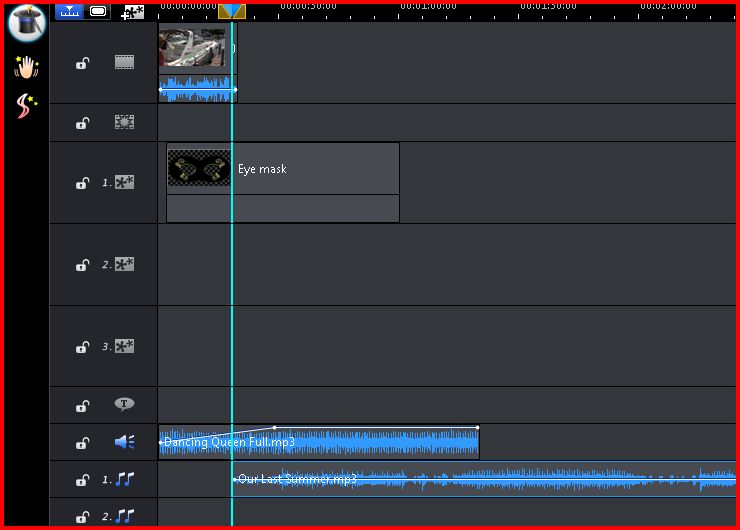Open the Magic Movie Wizard hat icon

[x=26, y=23]
